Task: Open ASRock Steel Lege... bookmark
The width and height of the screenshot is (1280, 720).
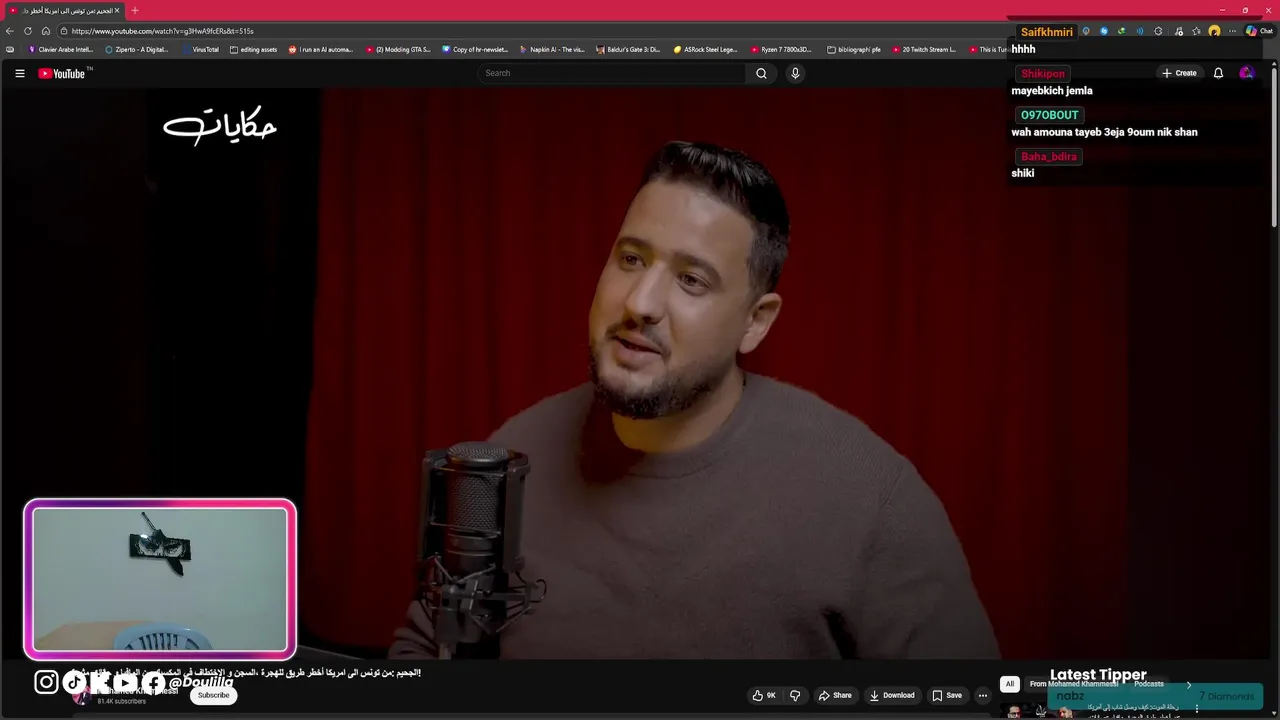Action: [706, 49]
